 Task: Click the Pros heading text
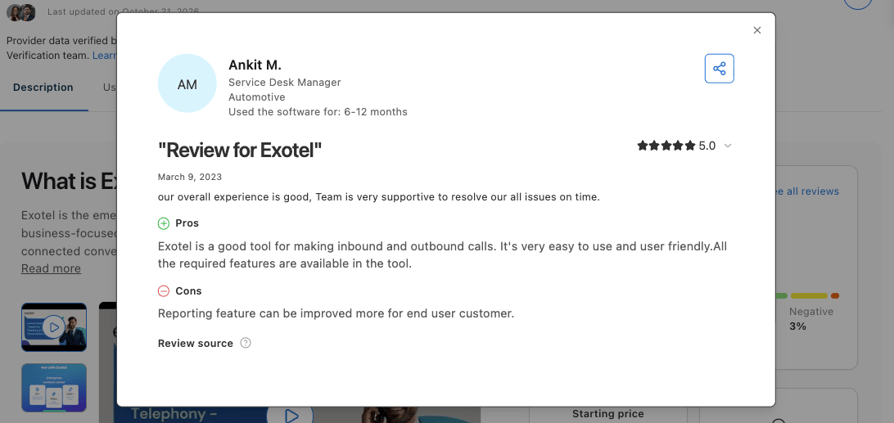pos(187,223)
